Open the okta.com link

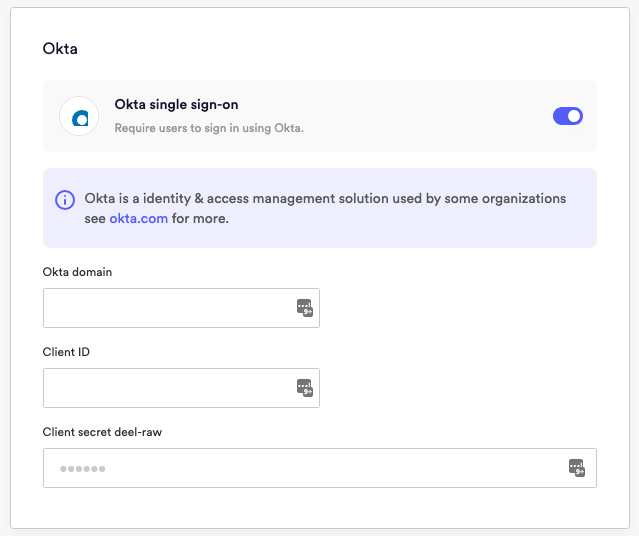point(139,218)
